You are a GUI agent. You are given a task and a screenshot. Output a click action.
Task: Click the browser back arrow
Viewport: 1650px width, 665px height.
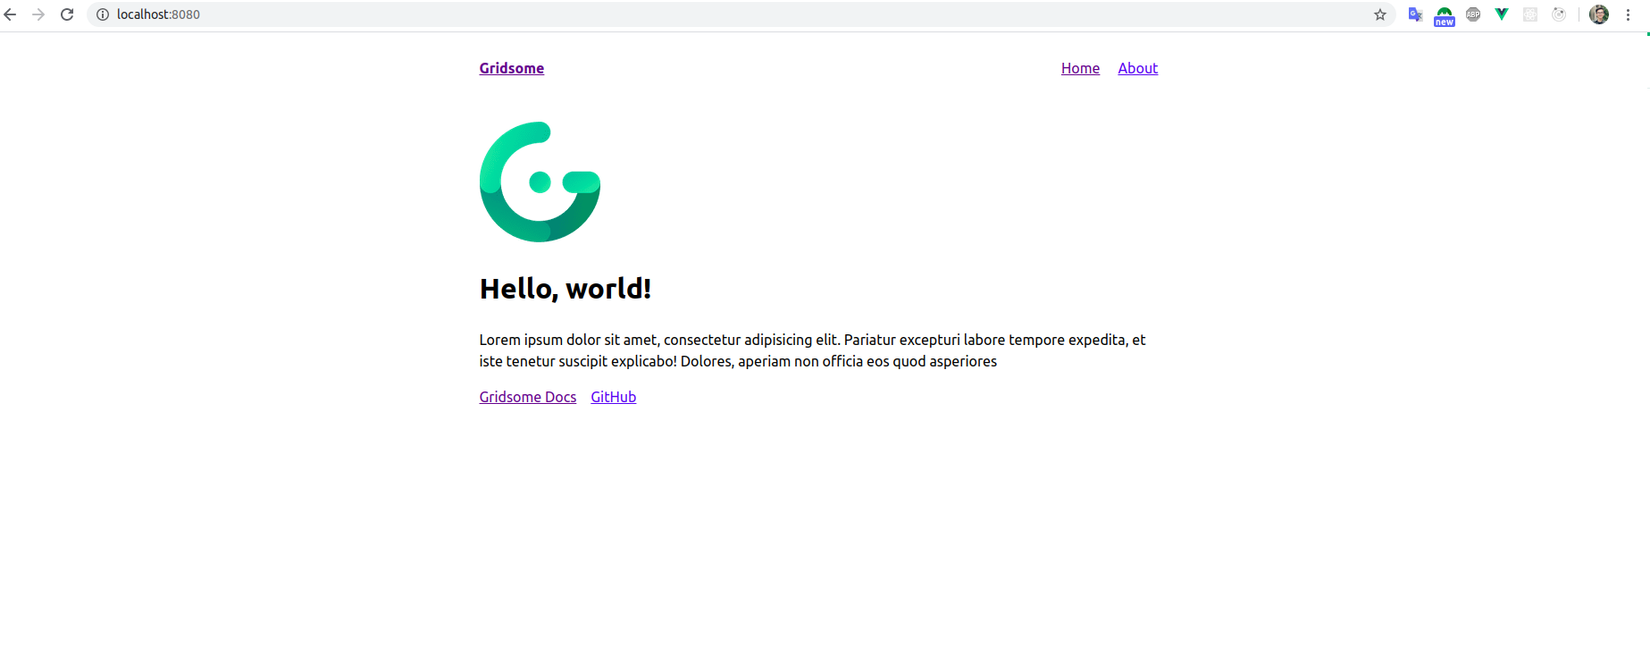click(10, 14)
